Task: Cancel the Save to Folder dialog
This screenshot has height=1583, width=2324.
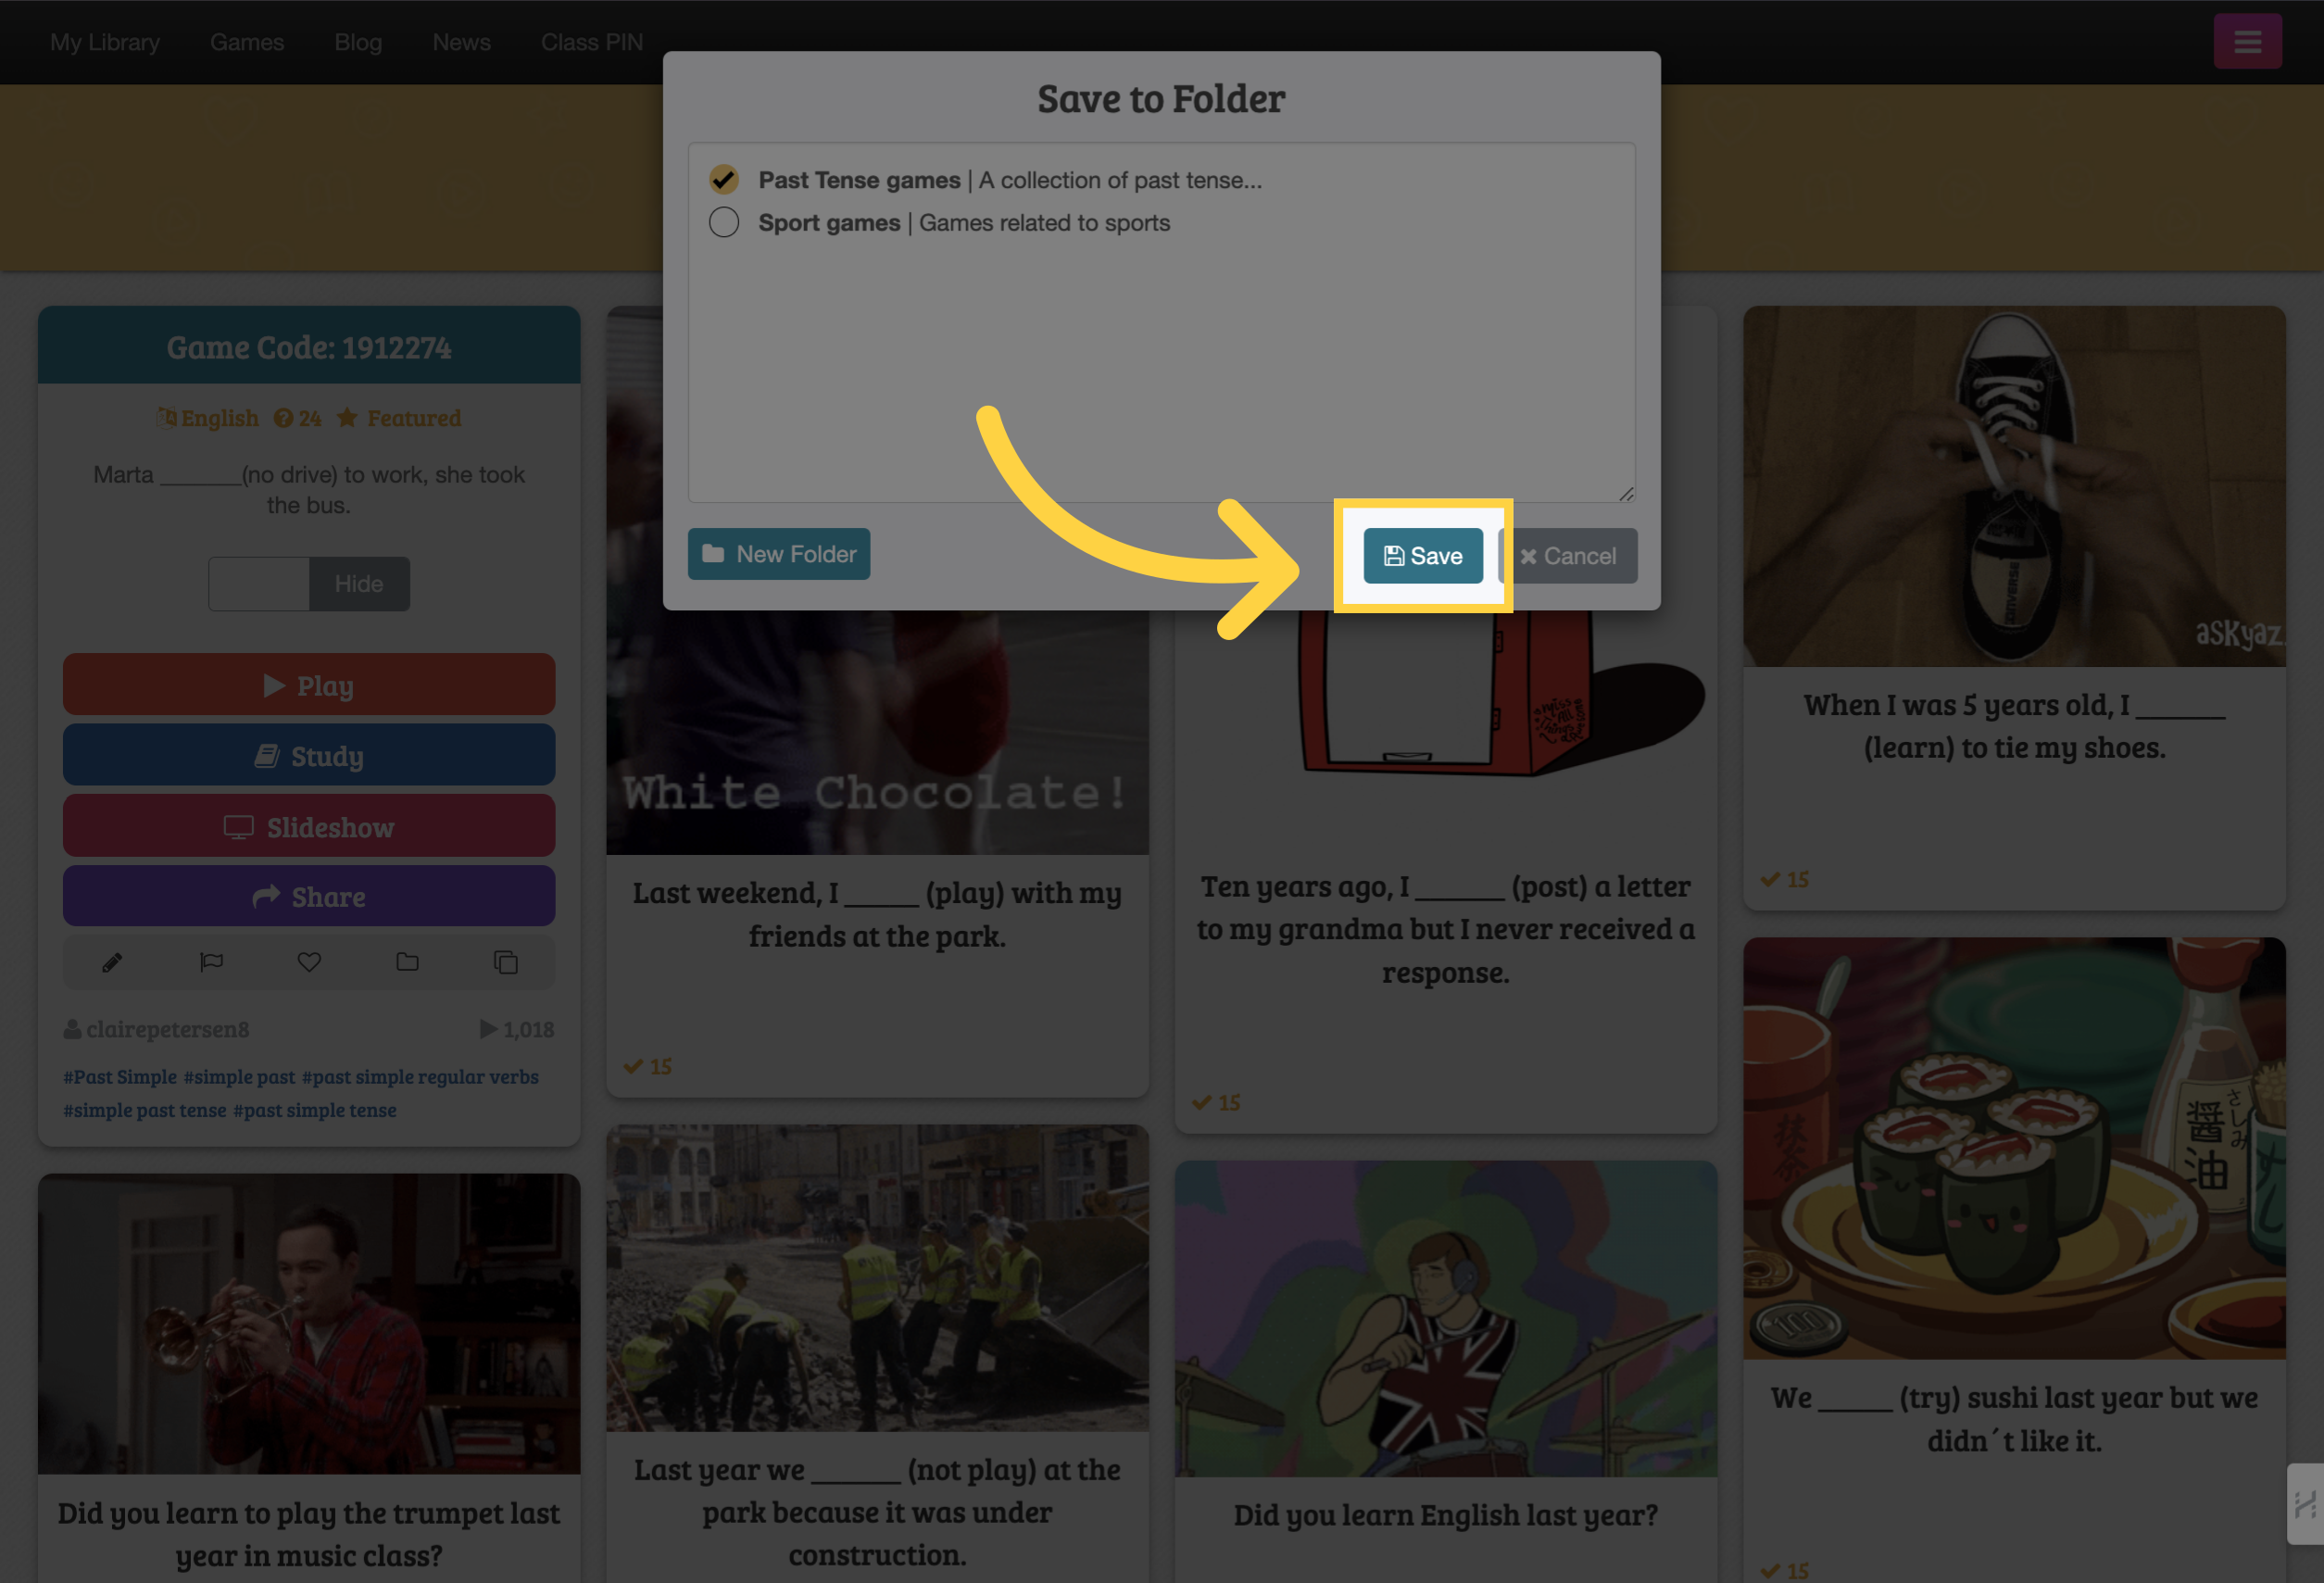Action: pyautogui.click(x=1569, y=555)
